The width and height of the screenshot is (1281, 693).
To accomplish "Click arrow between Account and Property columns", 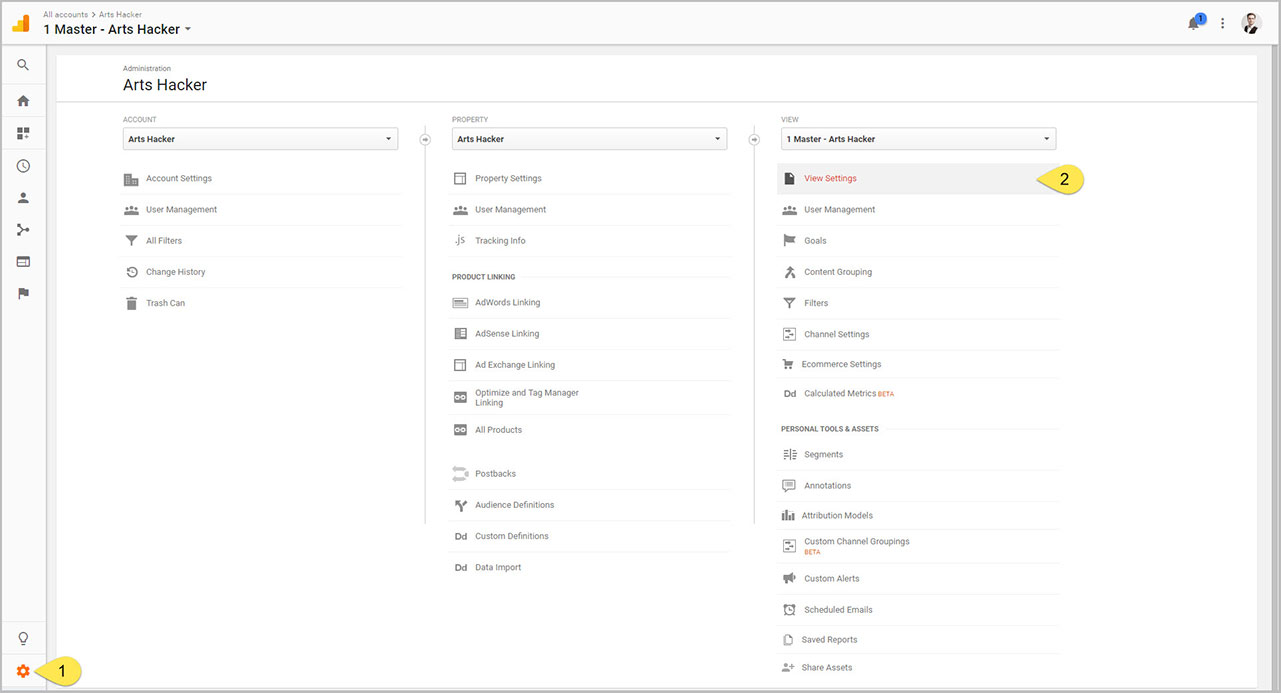I will tap(425, 139).
